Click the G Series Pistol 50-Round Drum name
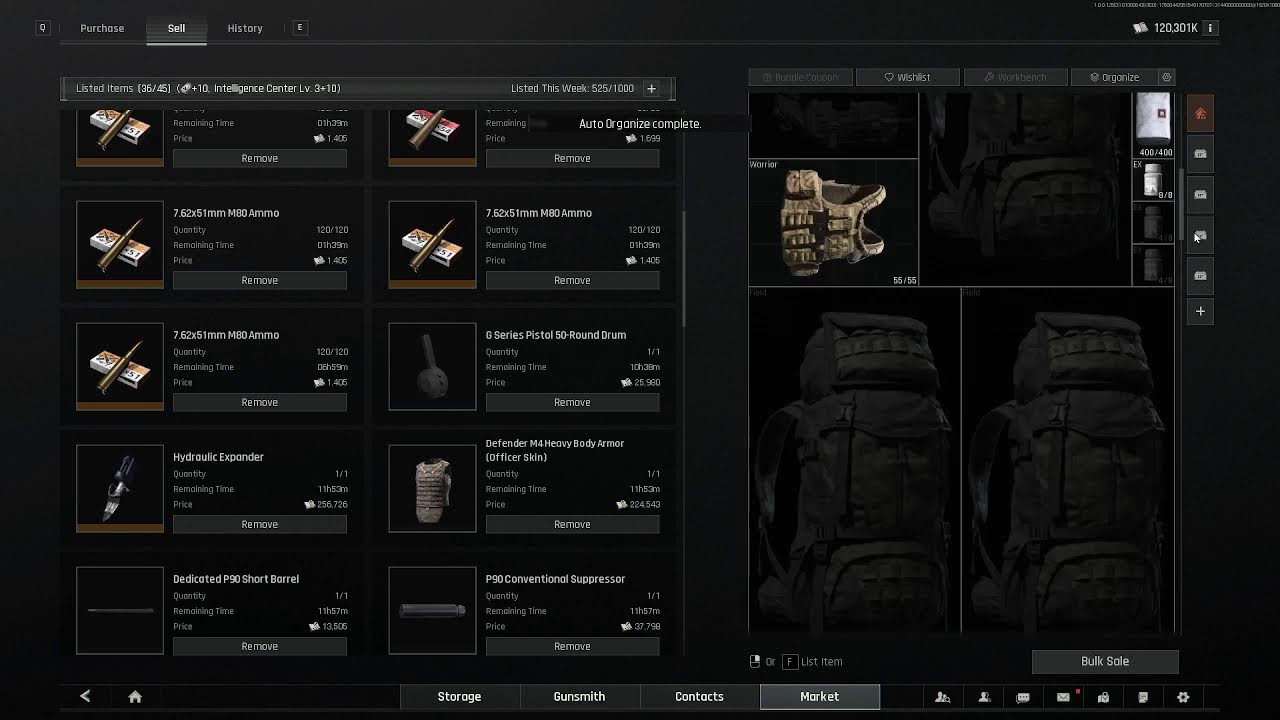This screenshot has width=1280, height=720. point(556,335)
